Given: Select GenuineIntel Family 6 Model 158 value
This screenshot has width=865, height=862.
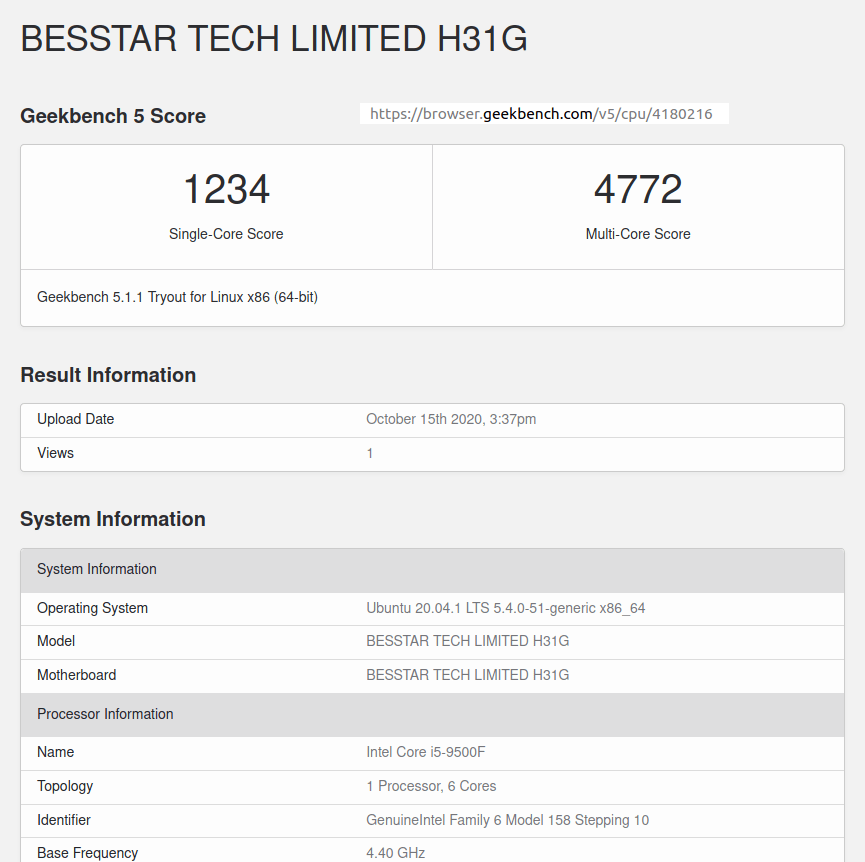Looking at the screenshot, I should coord(508,820).
